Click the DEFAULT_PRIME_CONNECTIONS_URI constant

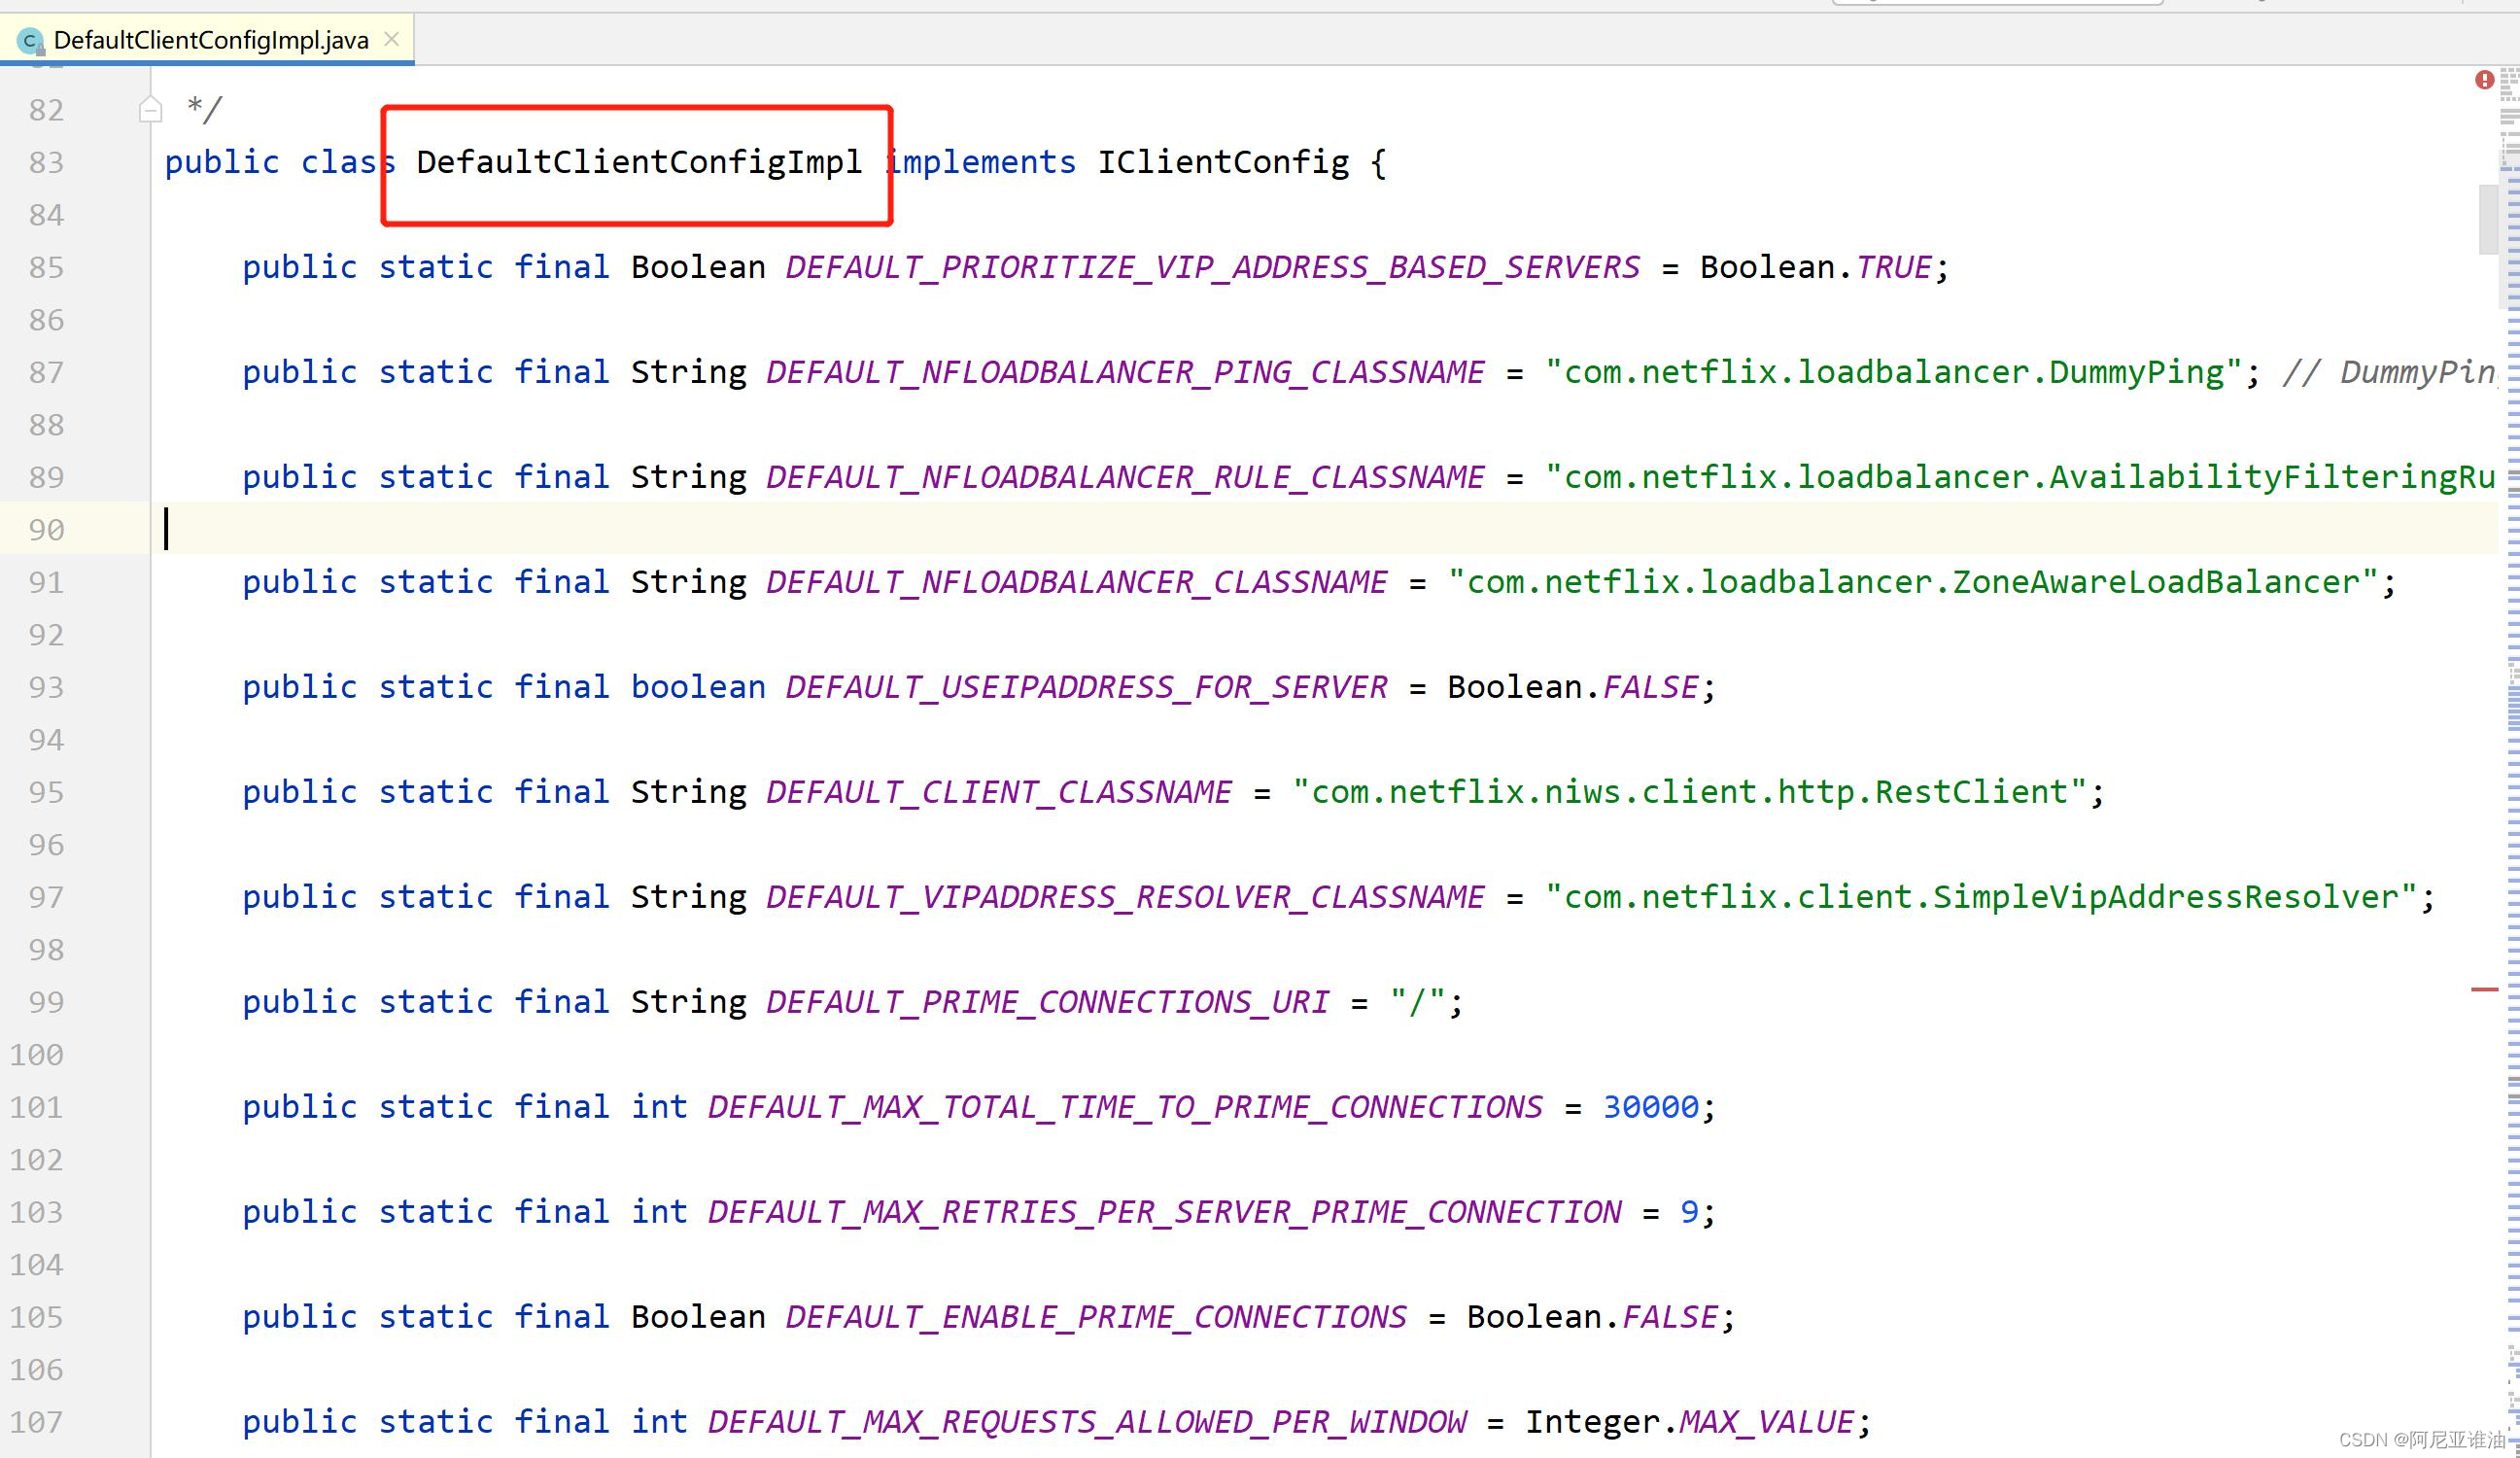[x=1047, y=1002]
